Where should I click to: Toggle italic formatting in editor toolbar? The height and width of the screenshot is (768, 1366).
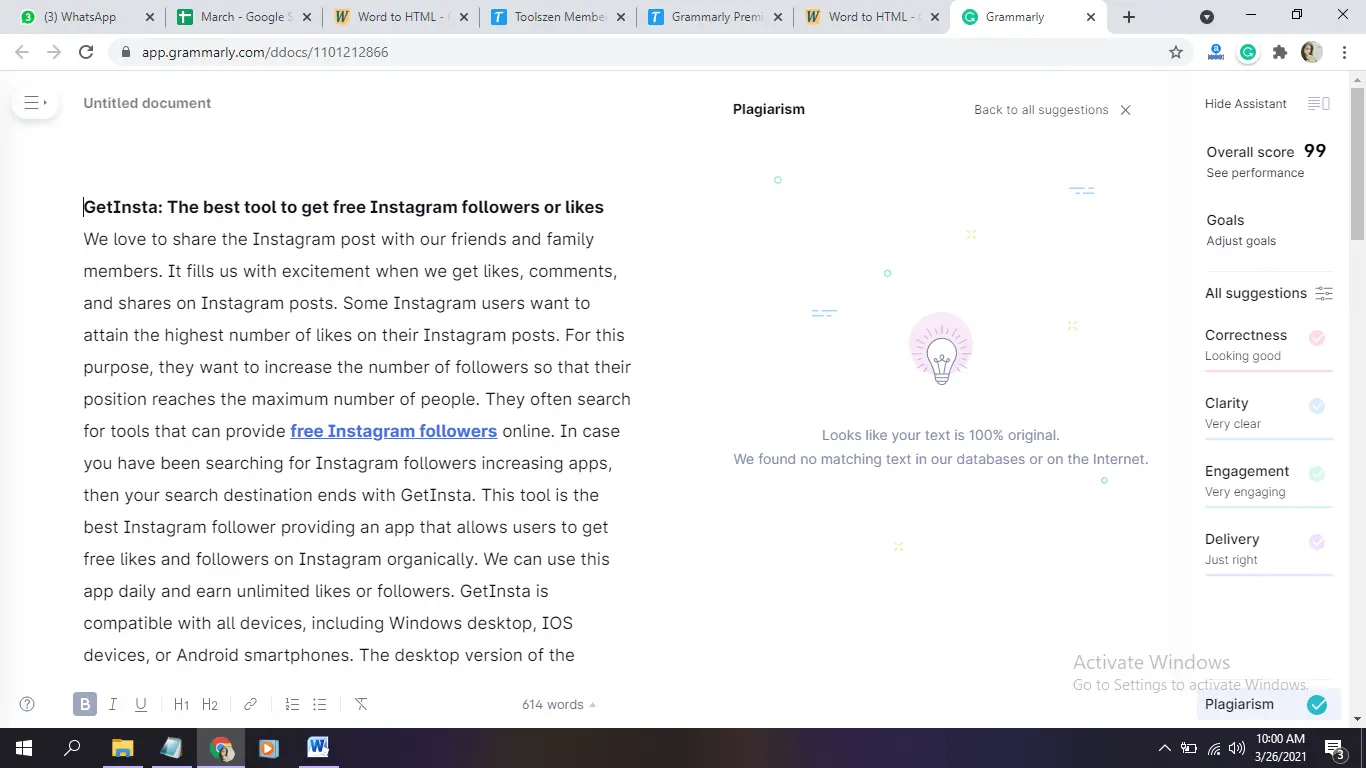[113, 704]
